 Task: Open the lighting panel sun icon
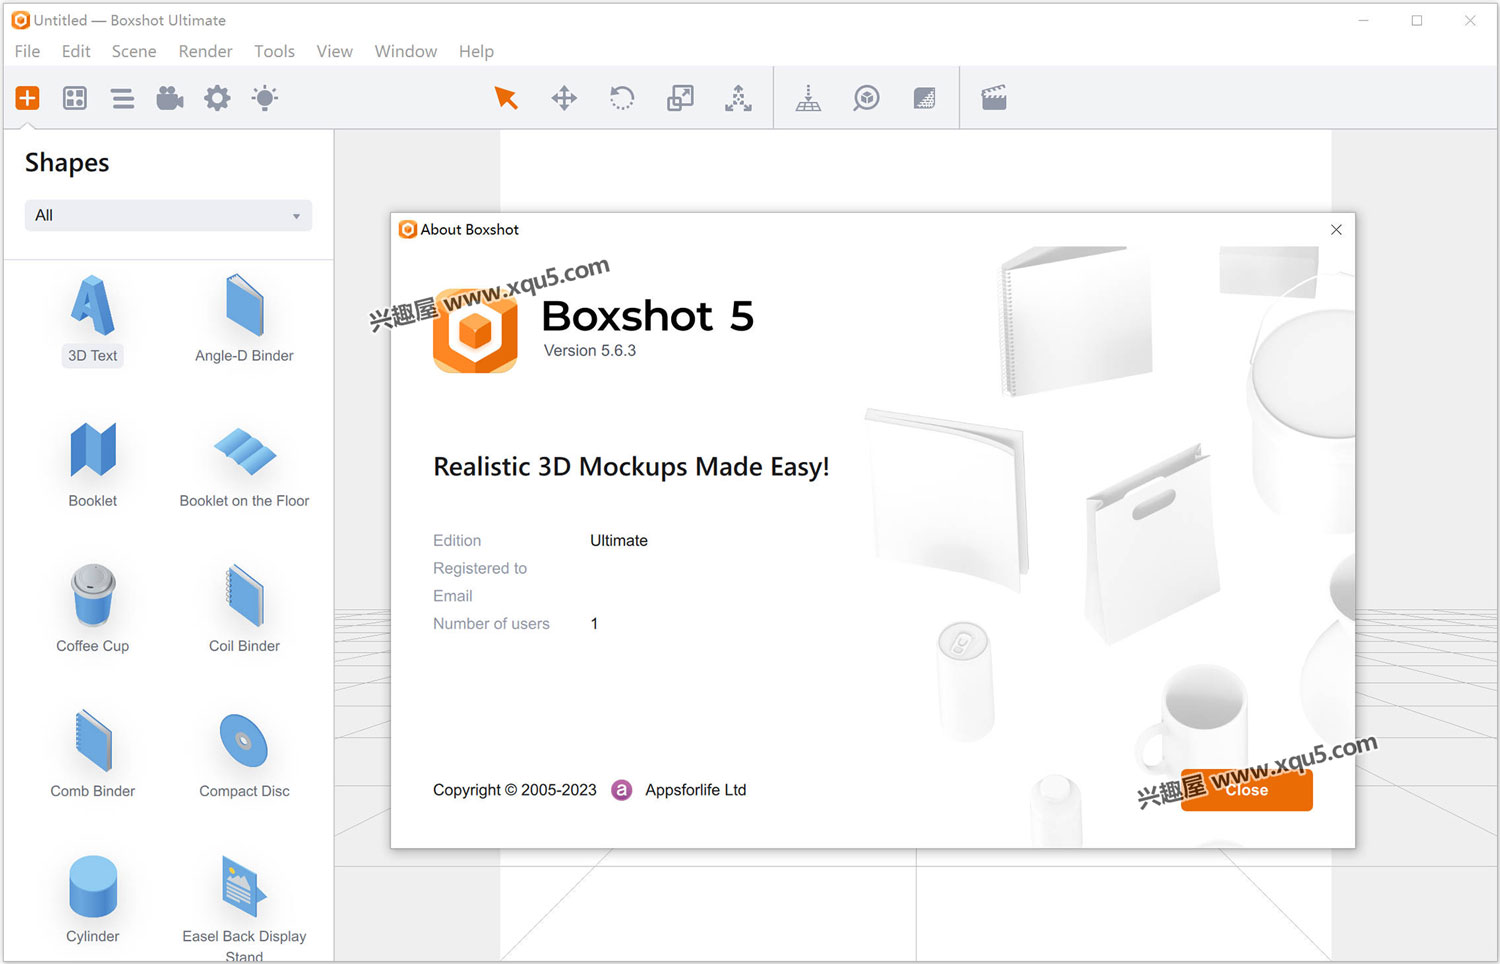pyautogui.click(x=265, y=98)
